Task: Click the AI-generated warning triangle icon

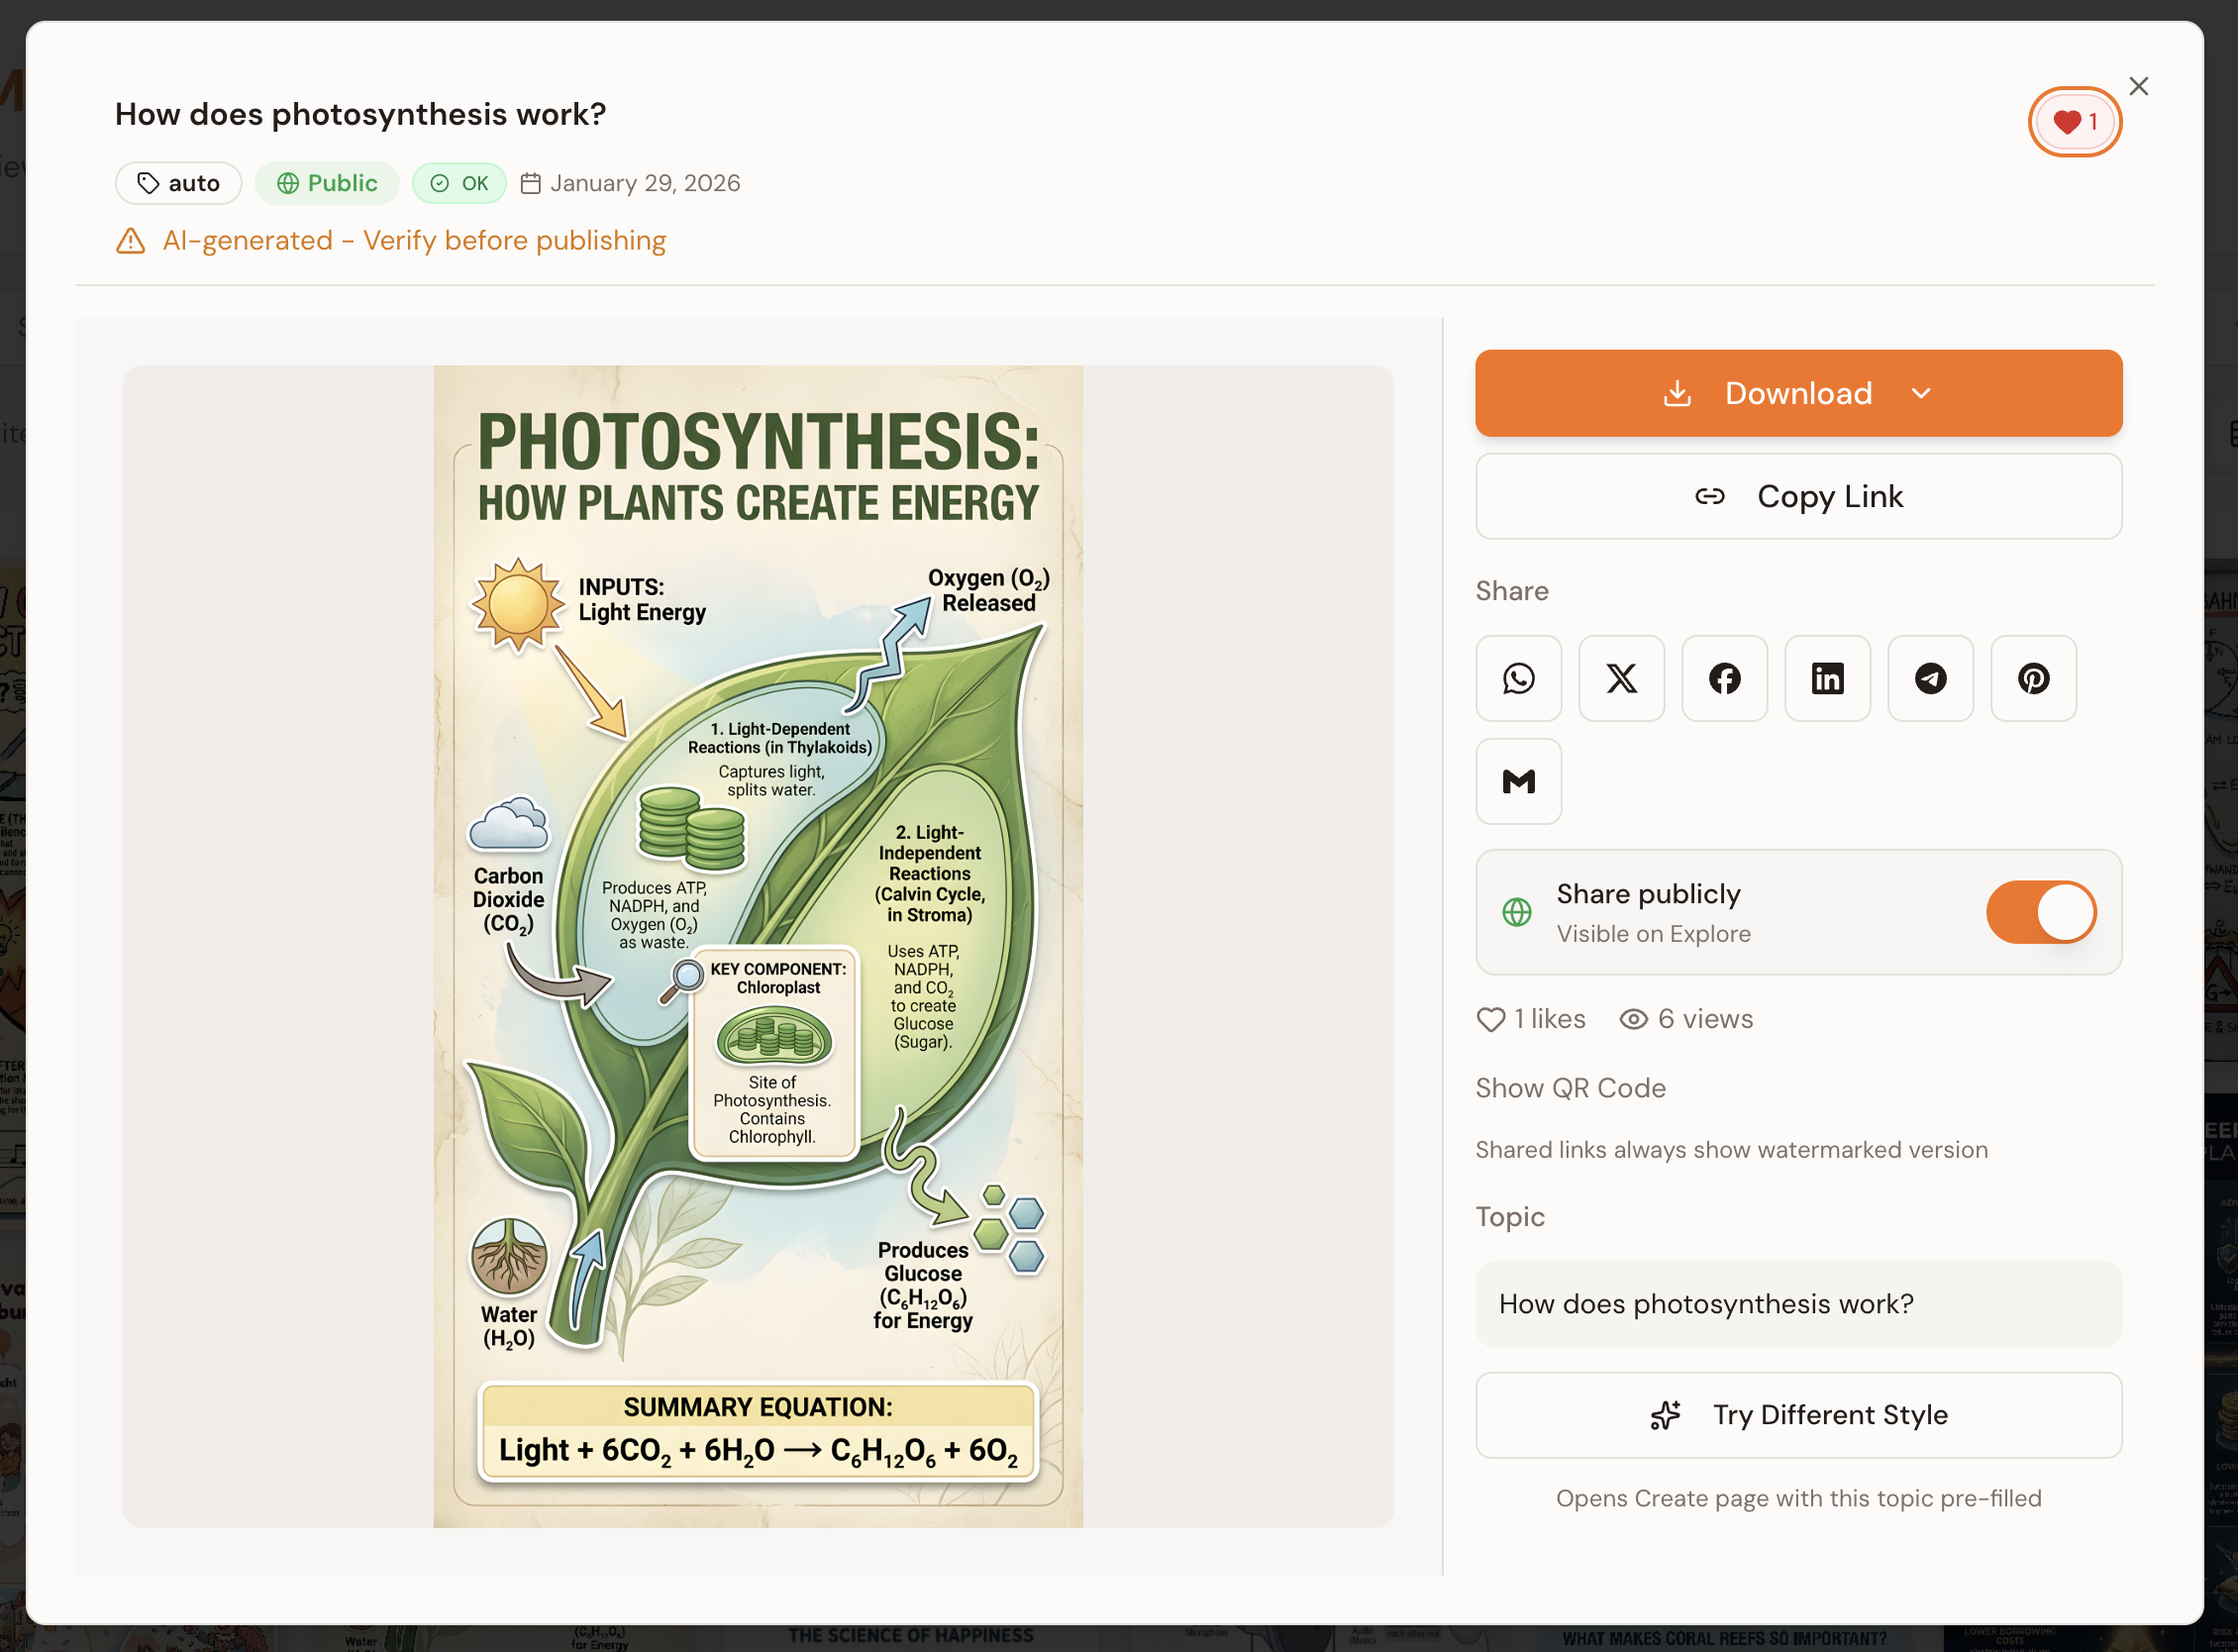Action: pos(131,240)
